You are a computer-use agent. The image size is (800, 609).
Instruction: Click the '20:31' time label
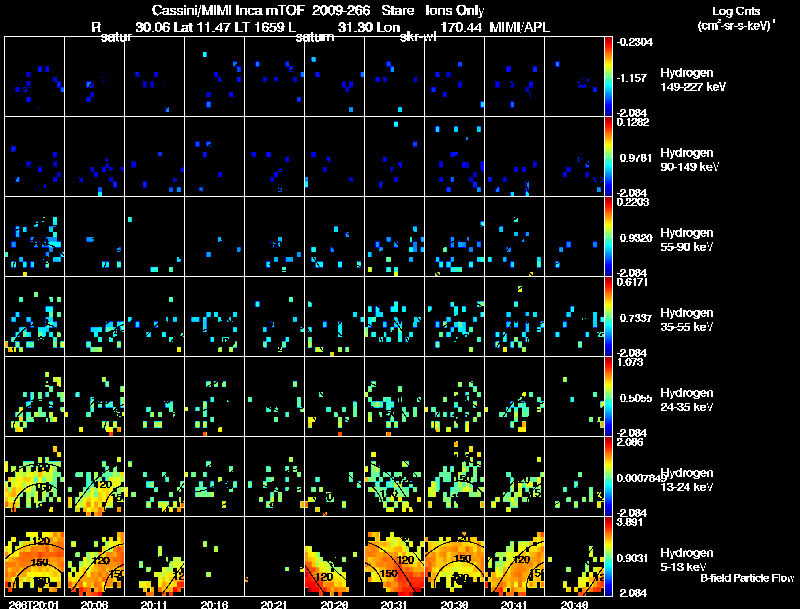pos(394,604)
